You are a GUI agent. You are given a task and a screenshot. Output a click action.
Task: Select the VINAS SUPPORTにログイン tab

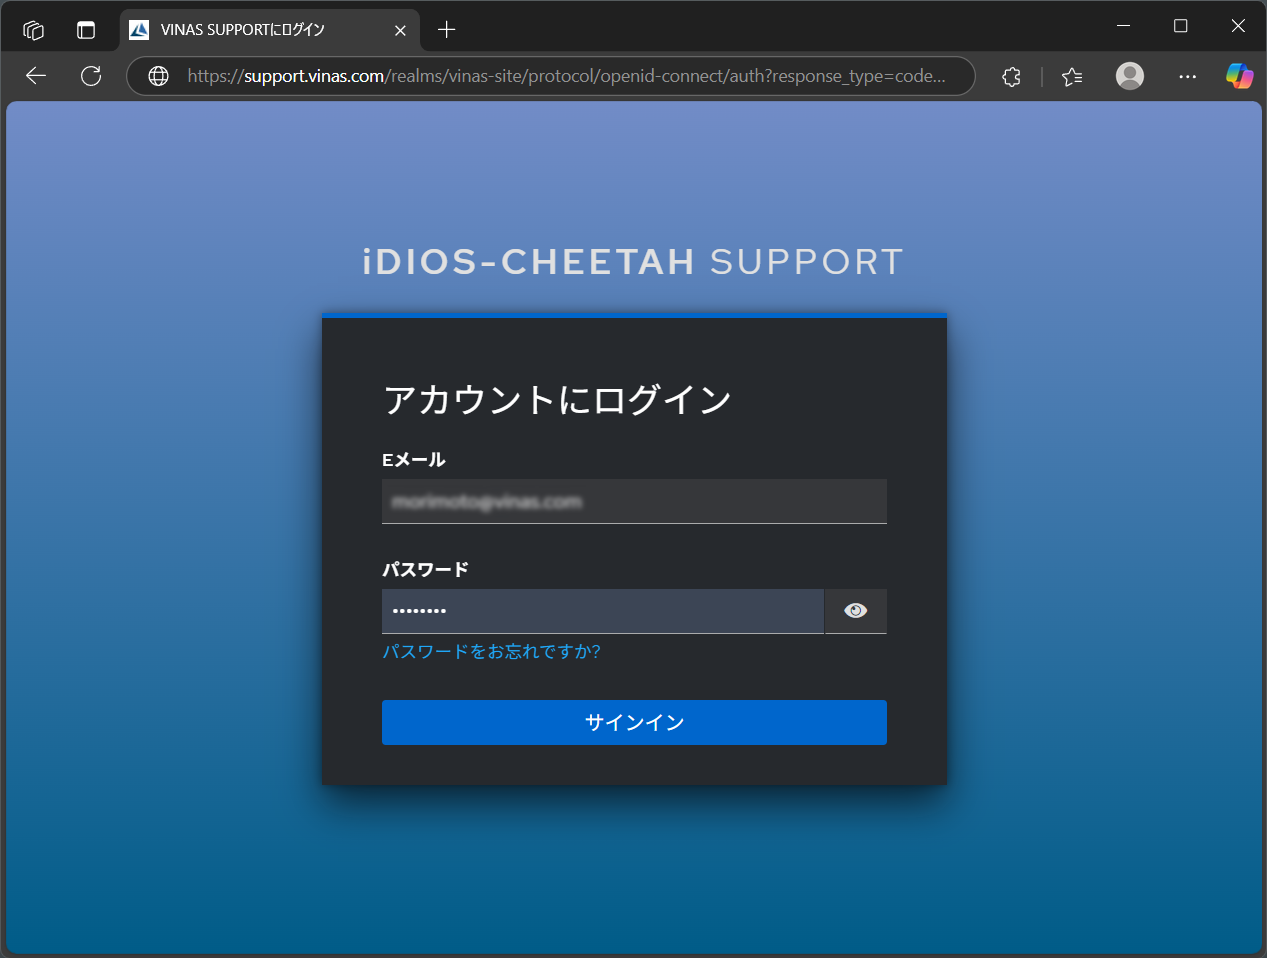[x=270, y=30]
